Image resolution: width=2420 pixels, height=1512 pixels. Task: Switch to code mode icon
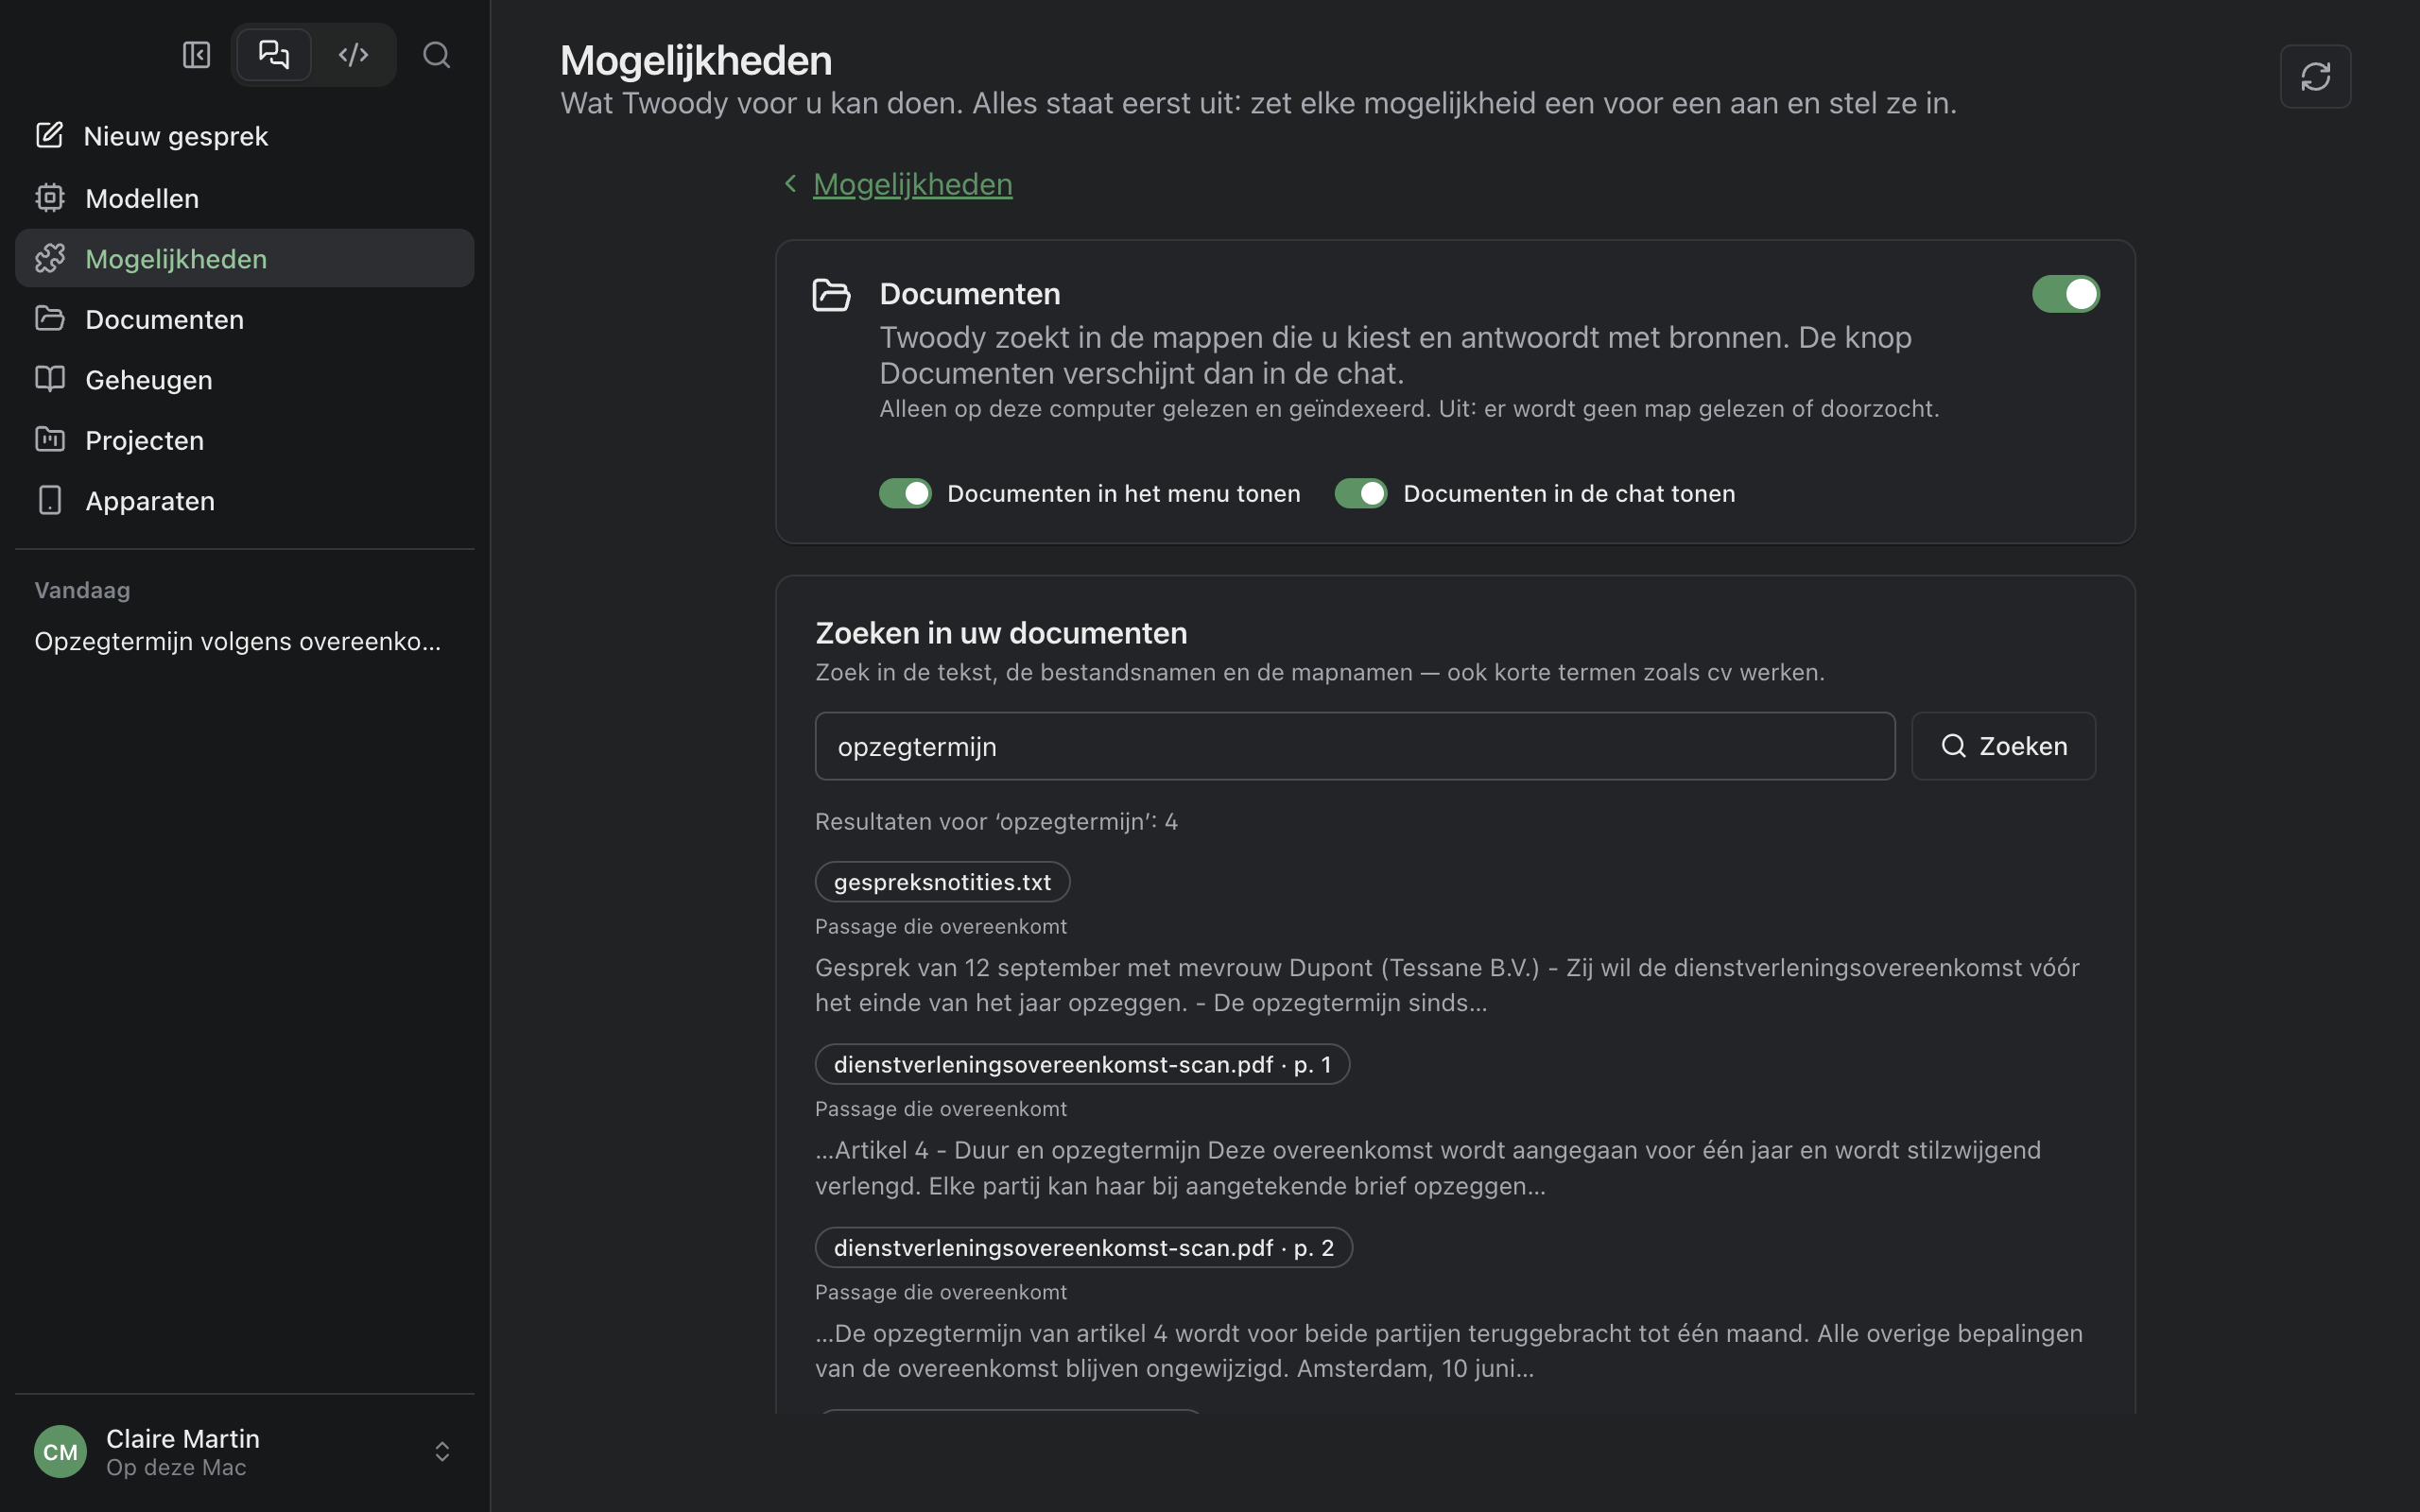coord(353,54)
